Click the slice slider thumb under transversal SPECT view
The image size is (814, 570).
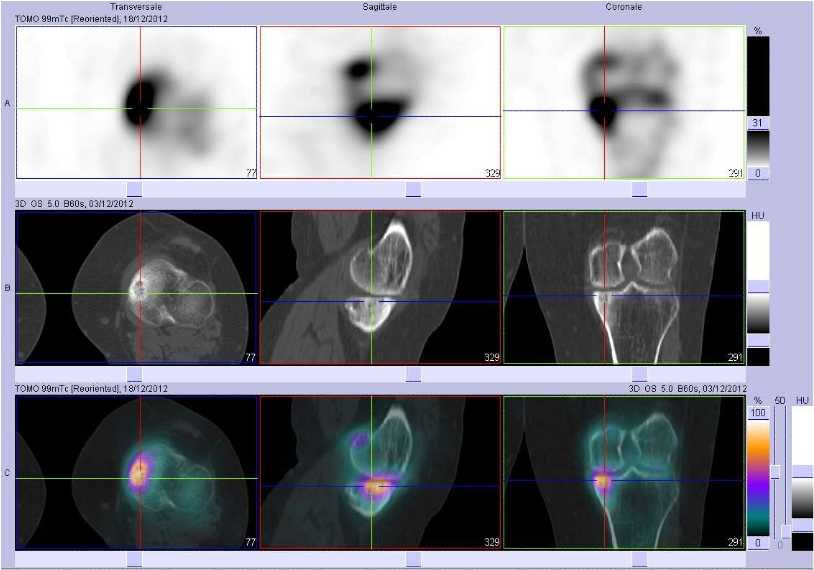pos(134,189)
